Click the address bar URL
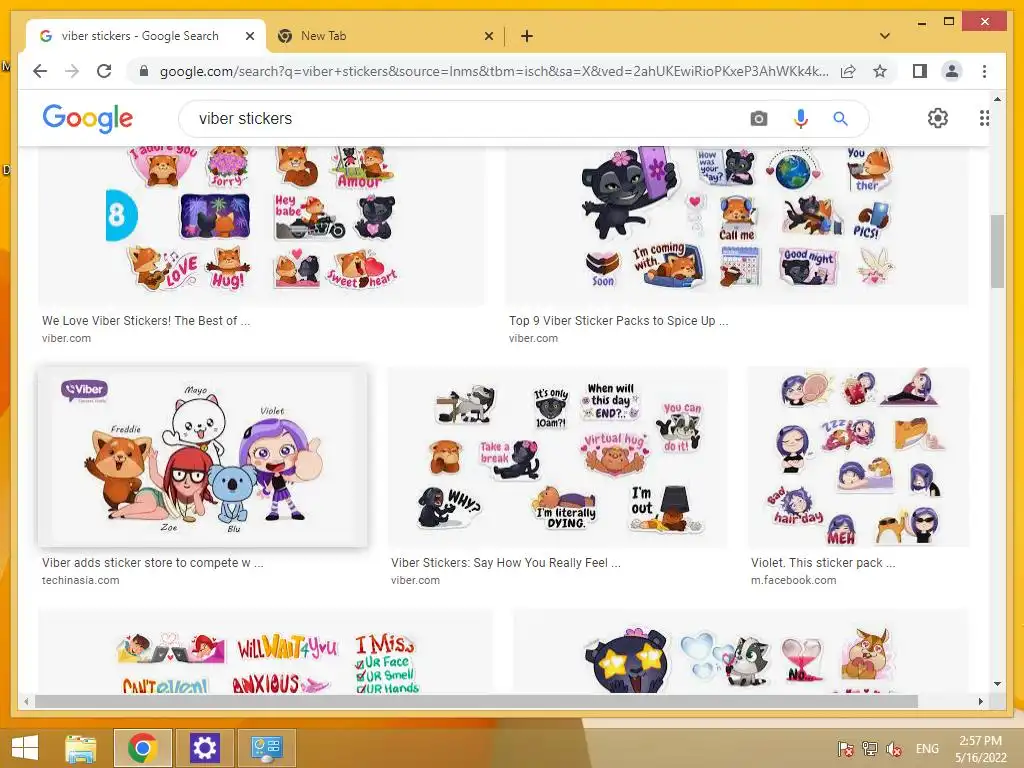1024x768 pixels. click(x=494, y=71)
